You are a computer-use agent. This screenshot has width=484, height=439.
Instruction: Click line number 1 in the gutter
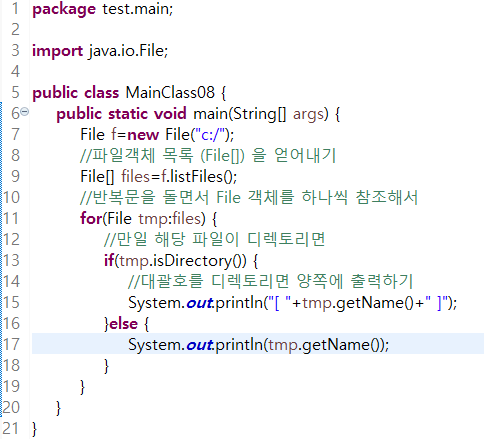(15, 9)
